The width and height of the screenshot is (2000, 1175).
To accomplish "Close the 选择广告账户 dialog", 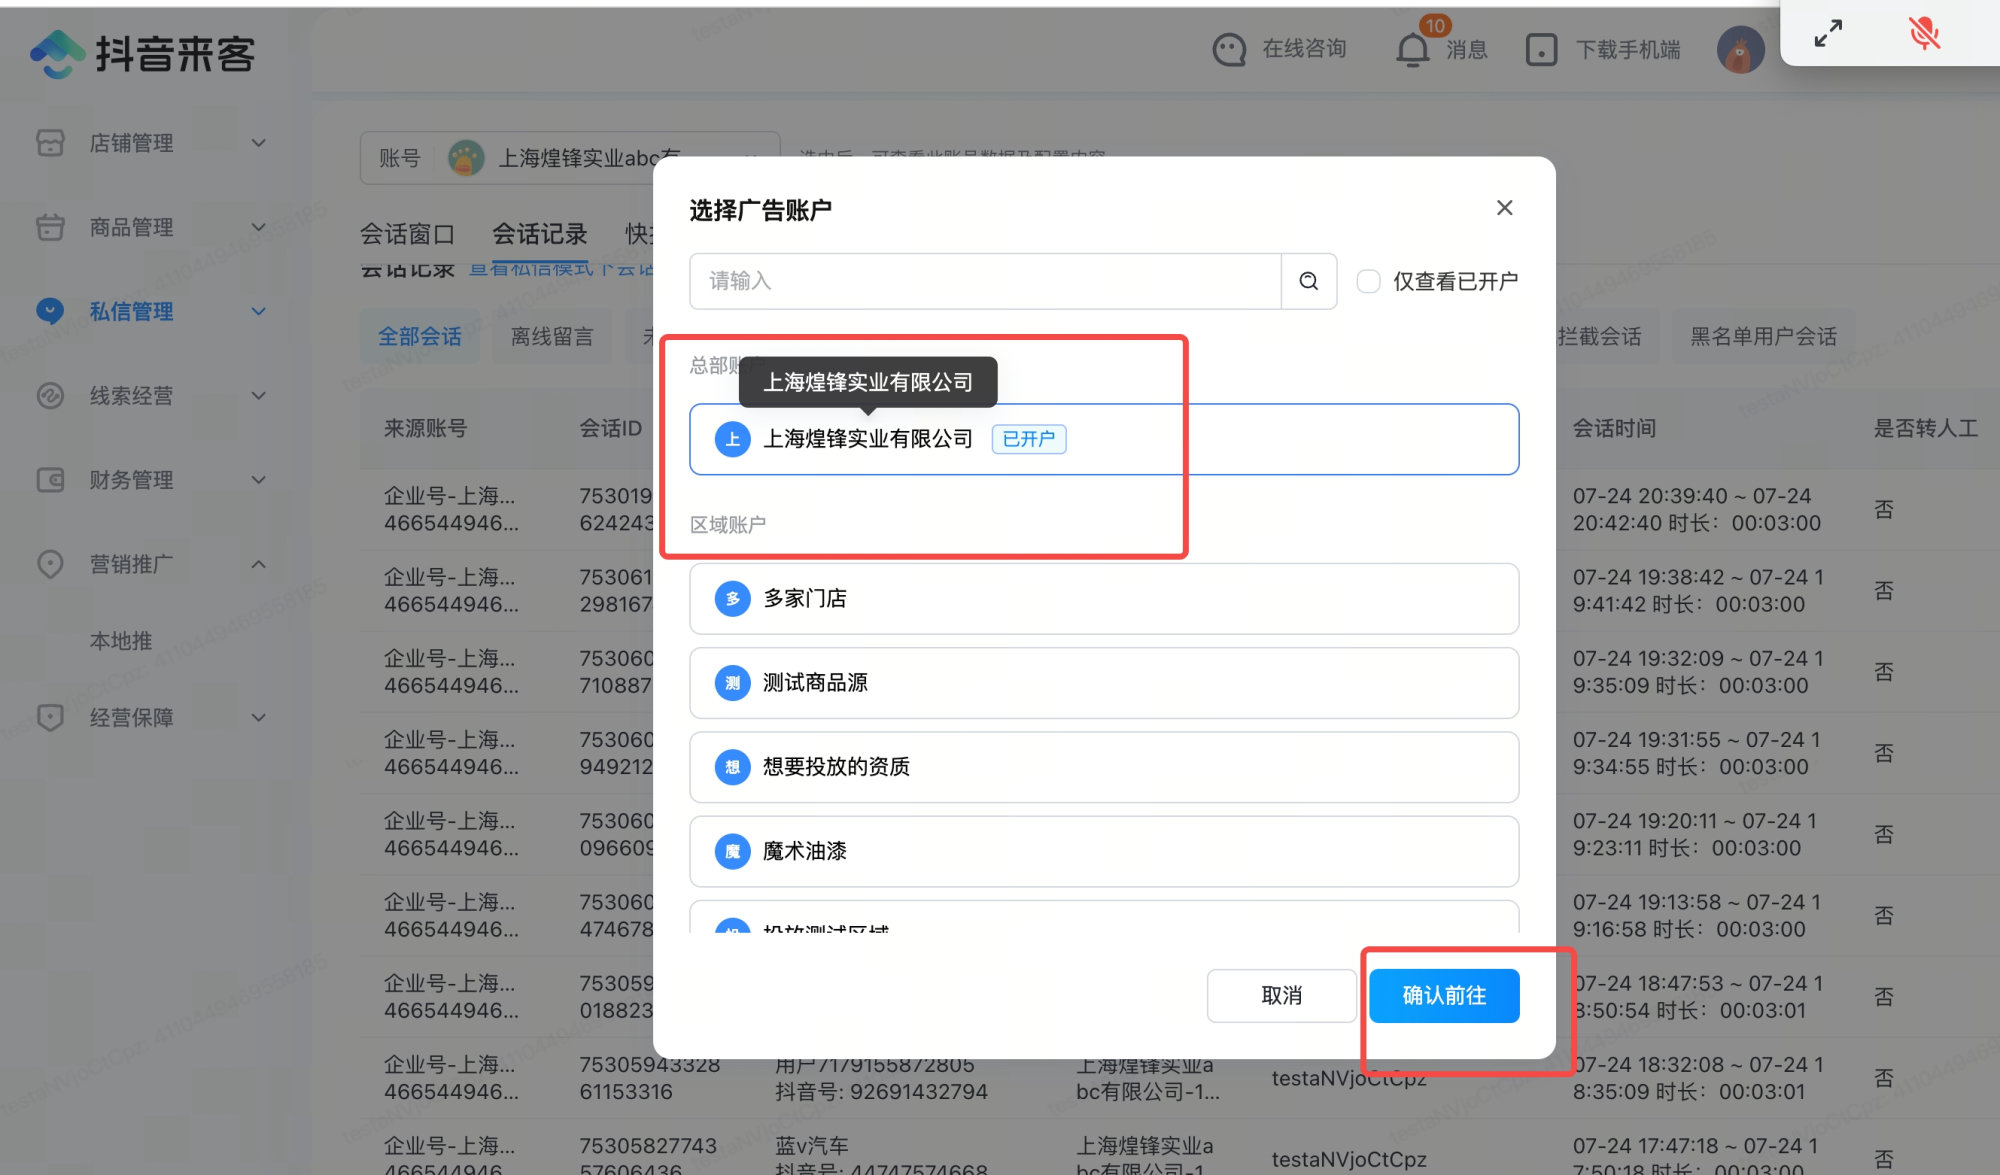I will click(1504, 208).
